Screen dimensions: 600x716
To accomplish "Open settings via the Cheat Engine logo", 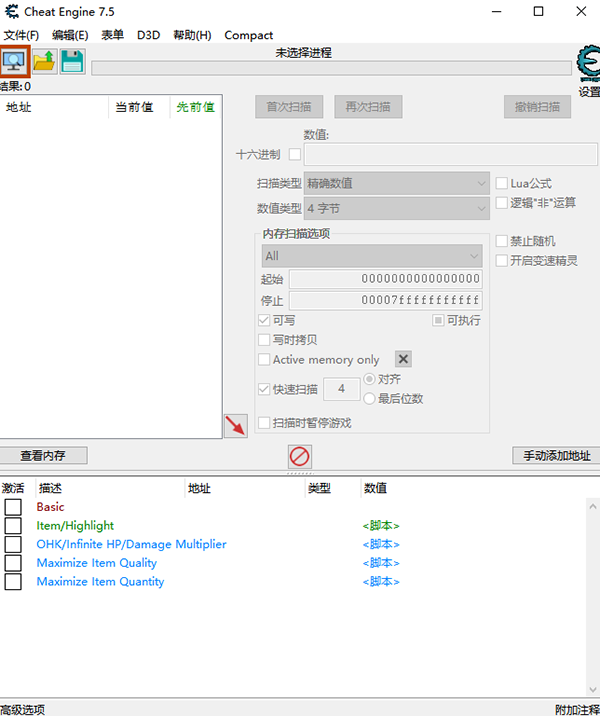I will [588, 64].
